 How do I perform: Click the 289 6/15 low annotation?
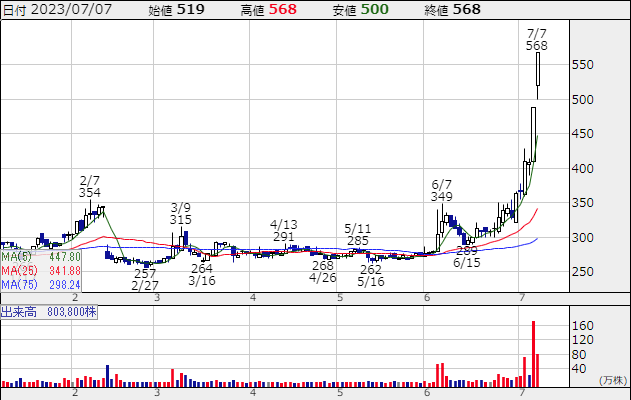tap(467, 257)
